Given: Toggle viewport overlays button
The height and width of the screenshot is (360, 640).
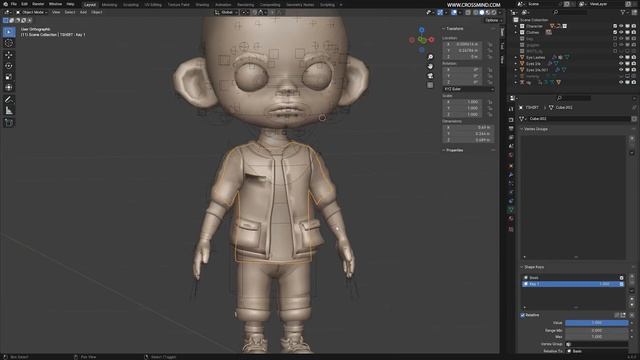Looking at the screenshot, I should click(454, 12).
